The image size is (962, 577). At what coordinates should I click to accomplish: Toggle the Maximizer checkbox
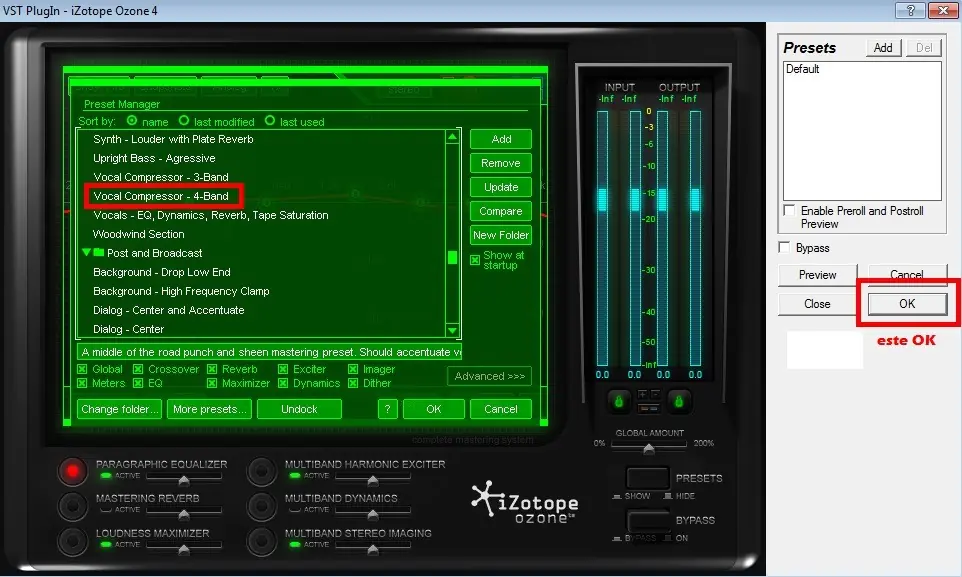(212, 383)
